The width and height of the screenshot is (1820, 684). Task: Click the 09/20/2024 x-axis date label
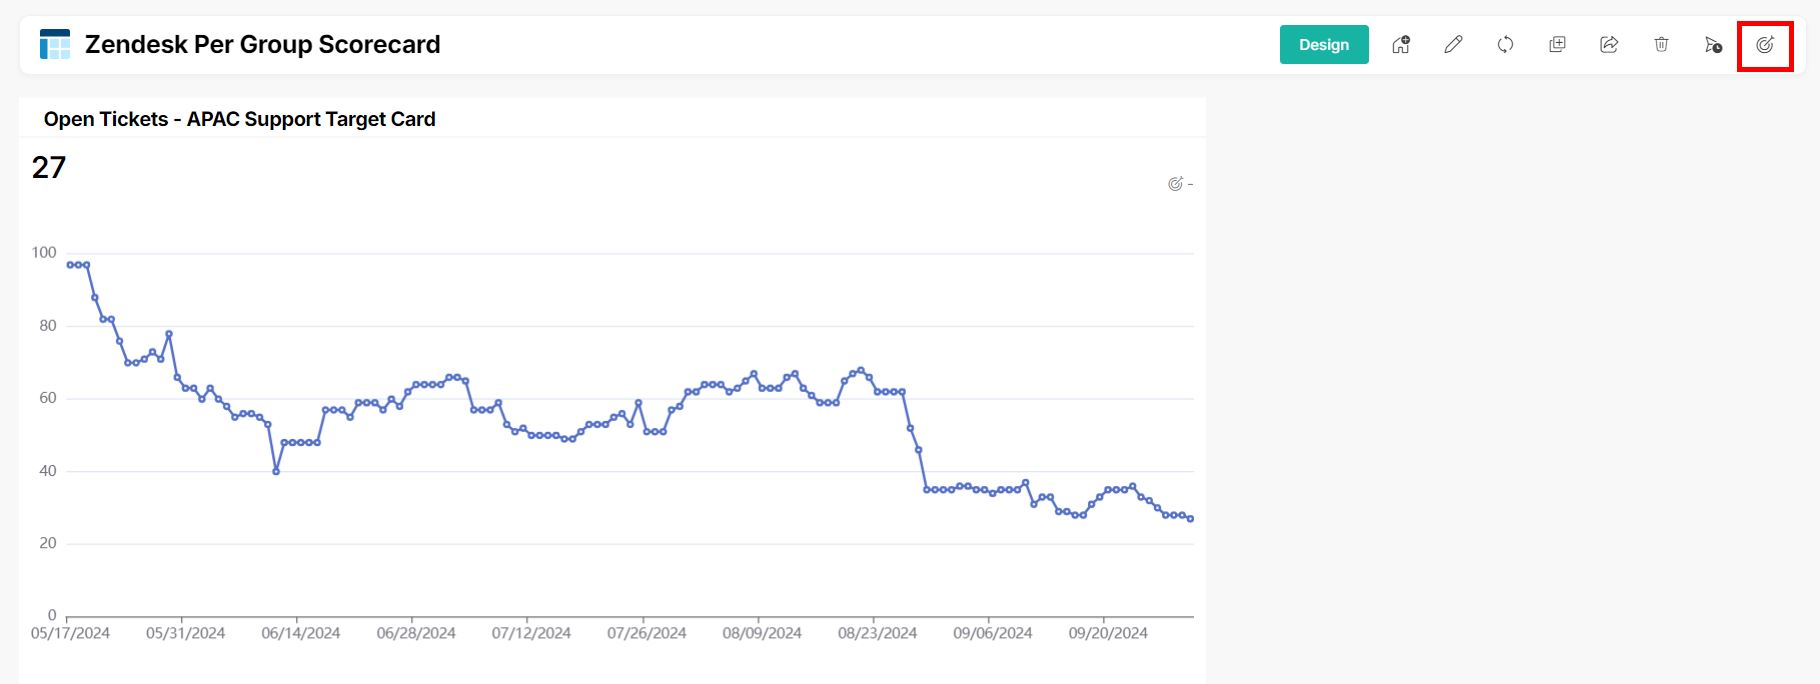(x=1108, y=633)
